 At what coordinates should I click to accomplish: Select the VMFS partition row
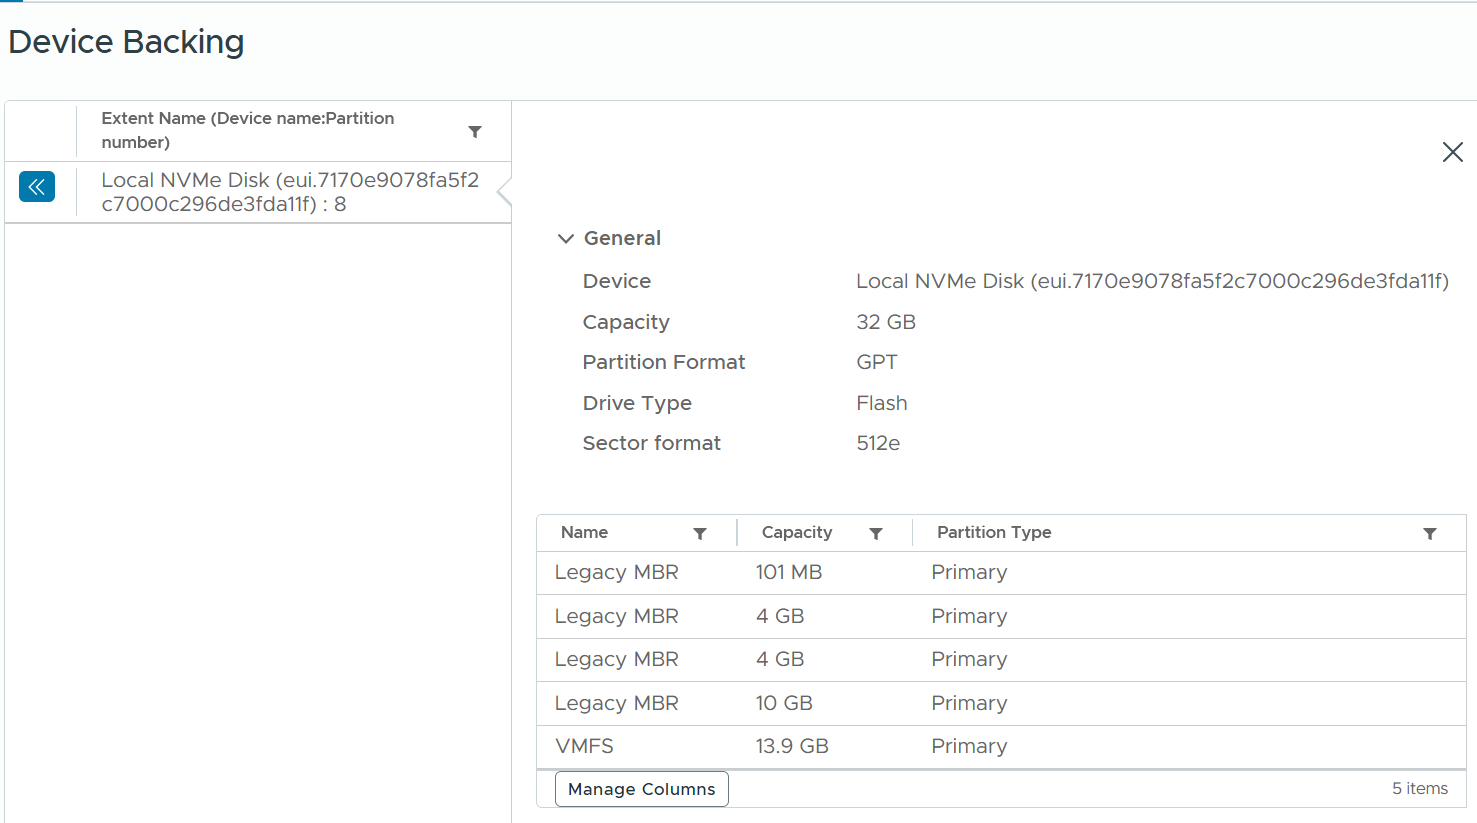coord(1001,747)
